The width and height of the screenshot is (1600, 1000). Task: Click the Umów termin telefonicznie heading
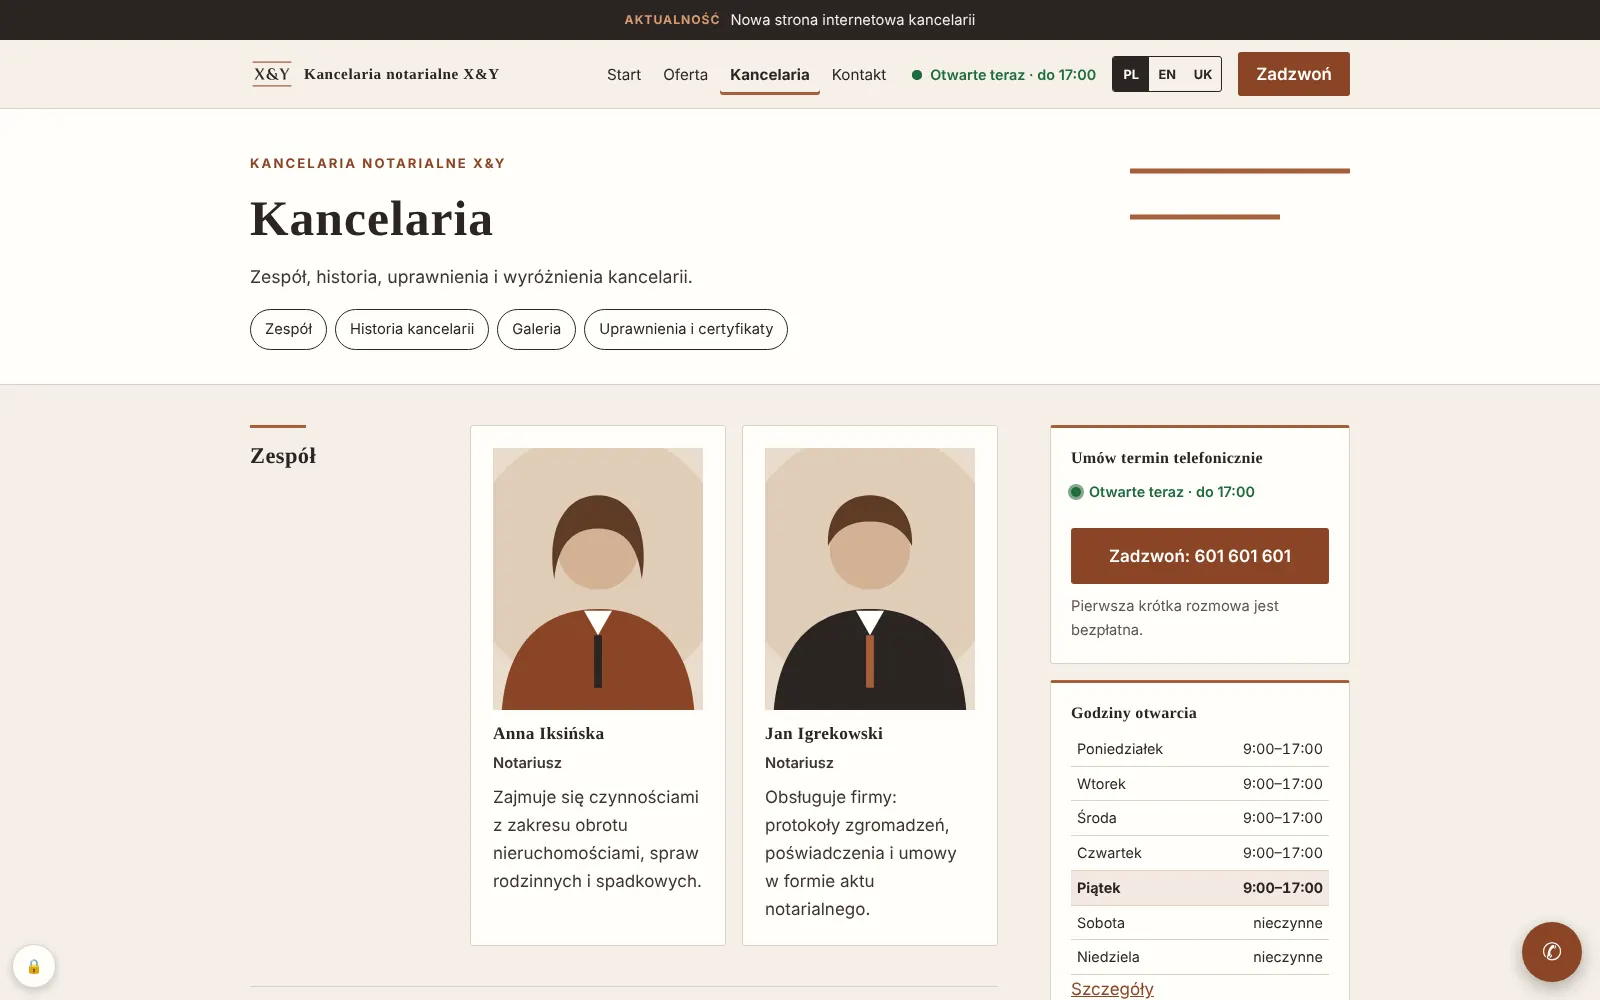click(1167, 458)
